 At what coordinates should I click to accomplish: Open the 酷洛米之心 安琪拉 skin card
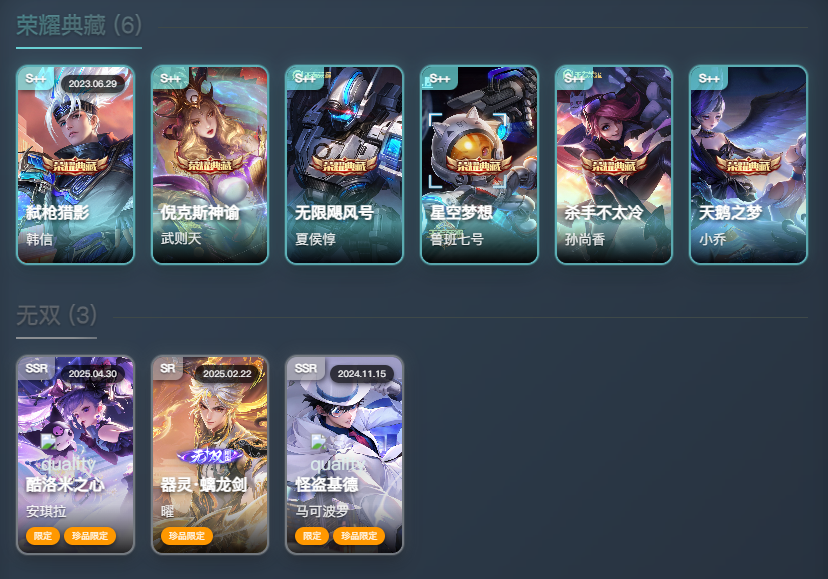point(76,455)
